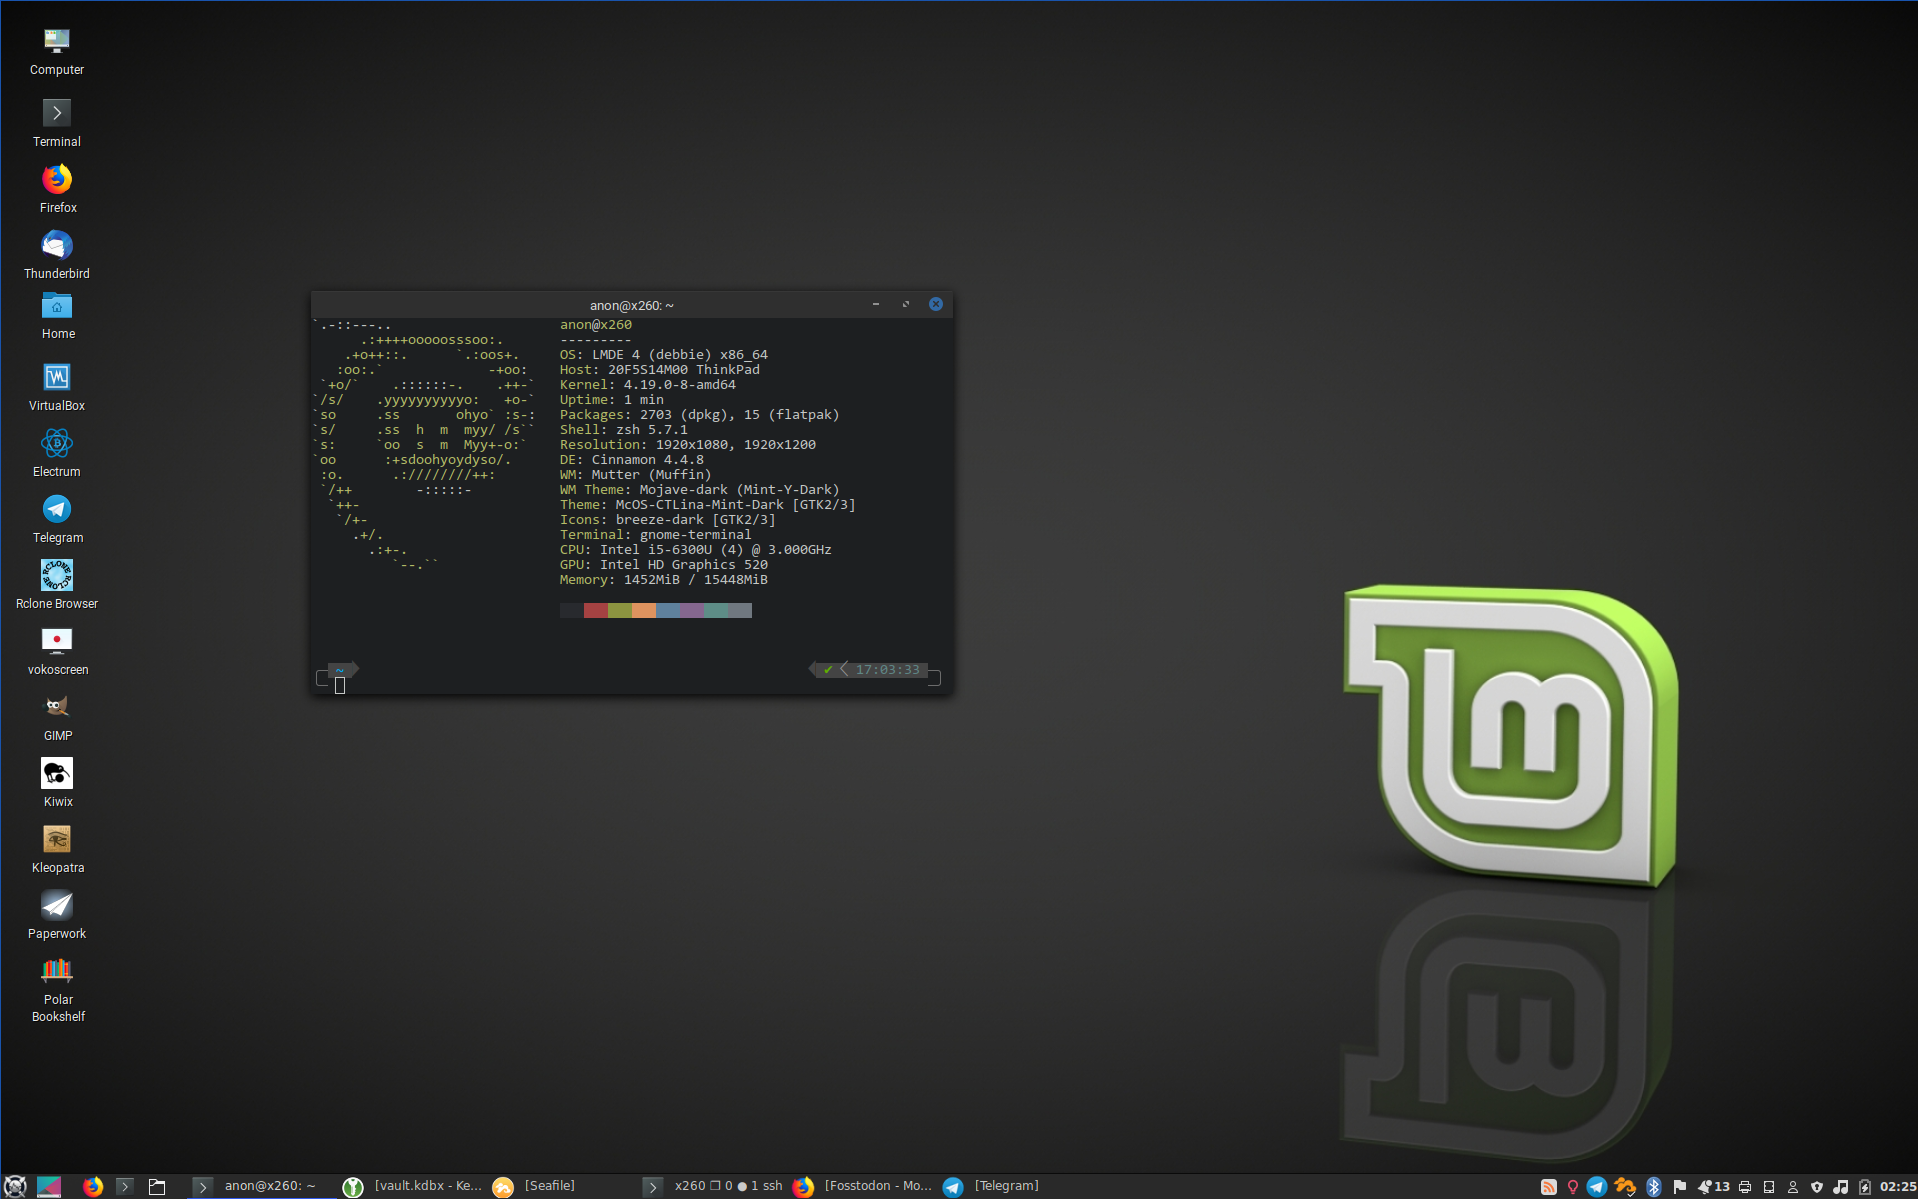Click the 'Terminal: gnome-terminal' line
The image size is (1918, 1199).
[656, 535]
